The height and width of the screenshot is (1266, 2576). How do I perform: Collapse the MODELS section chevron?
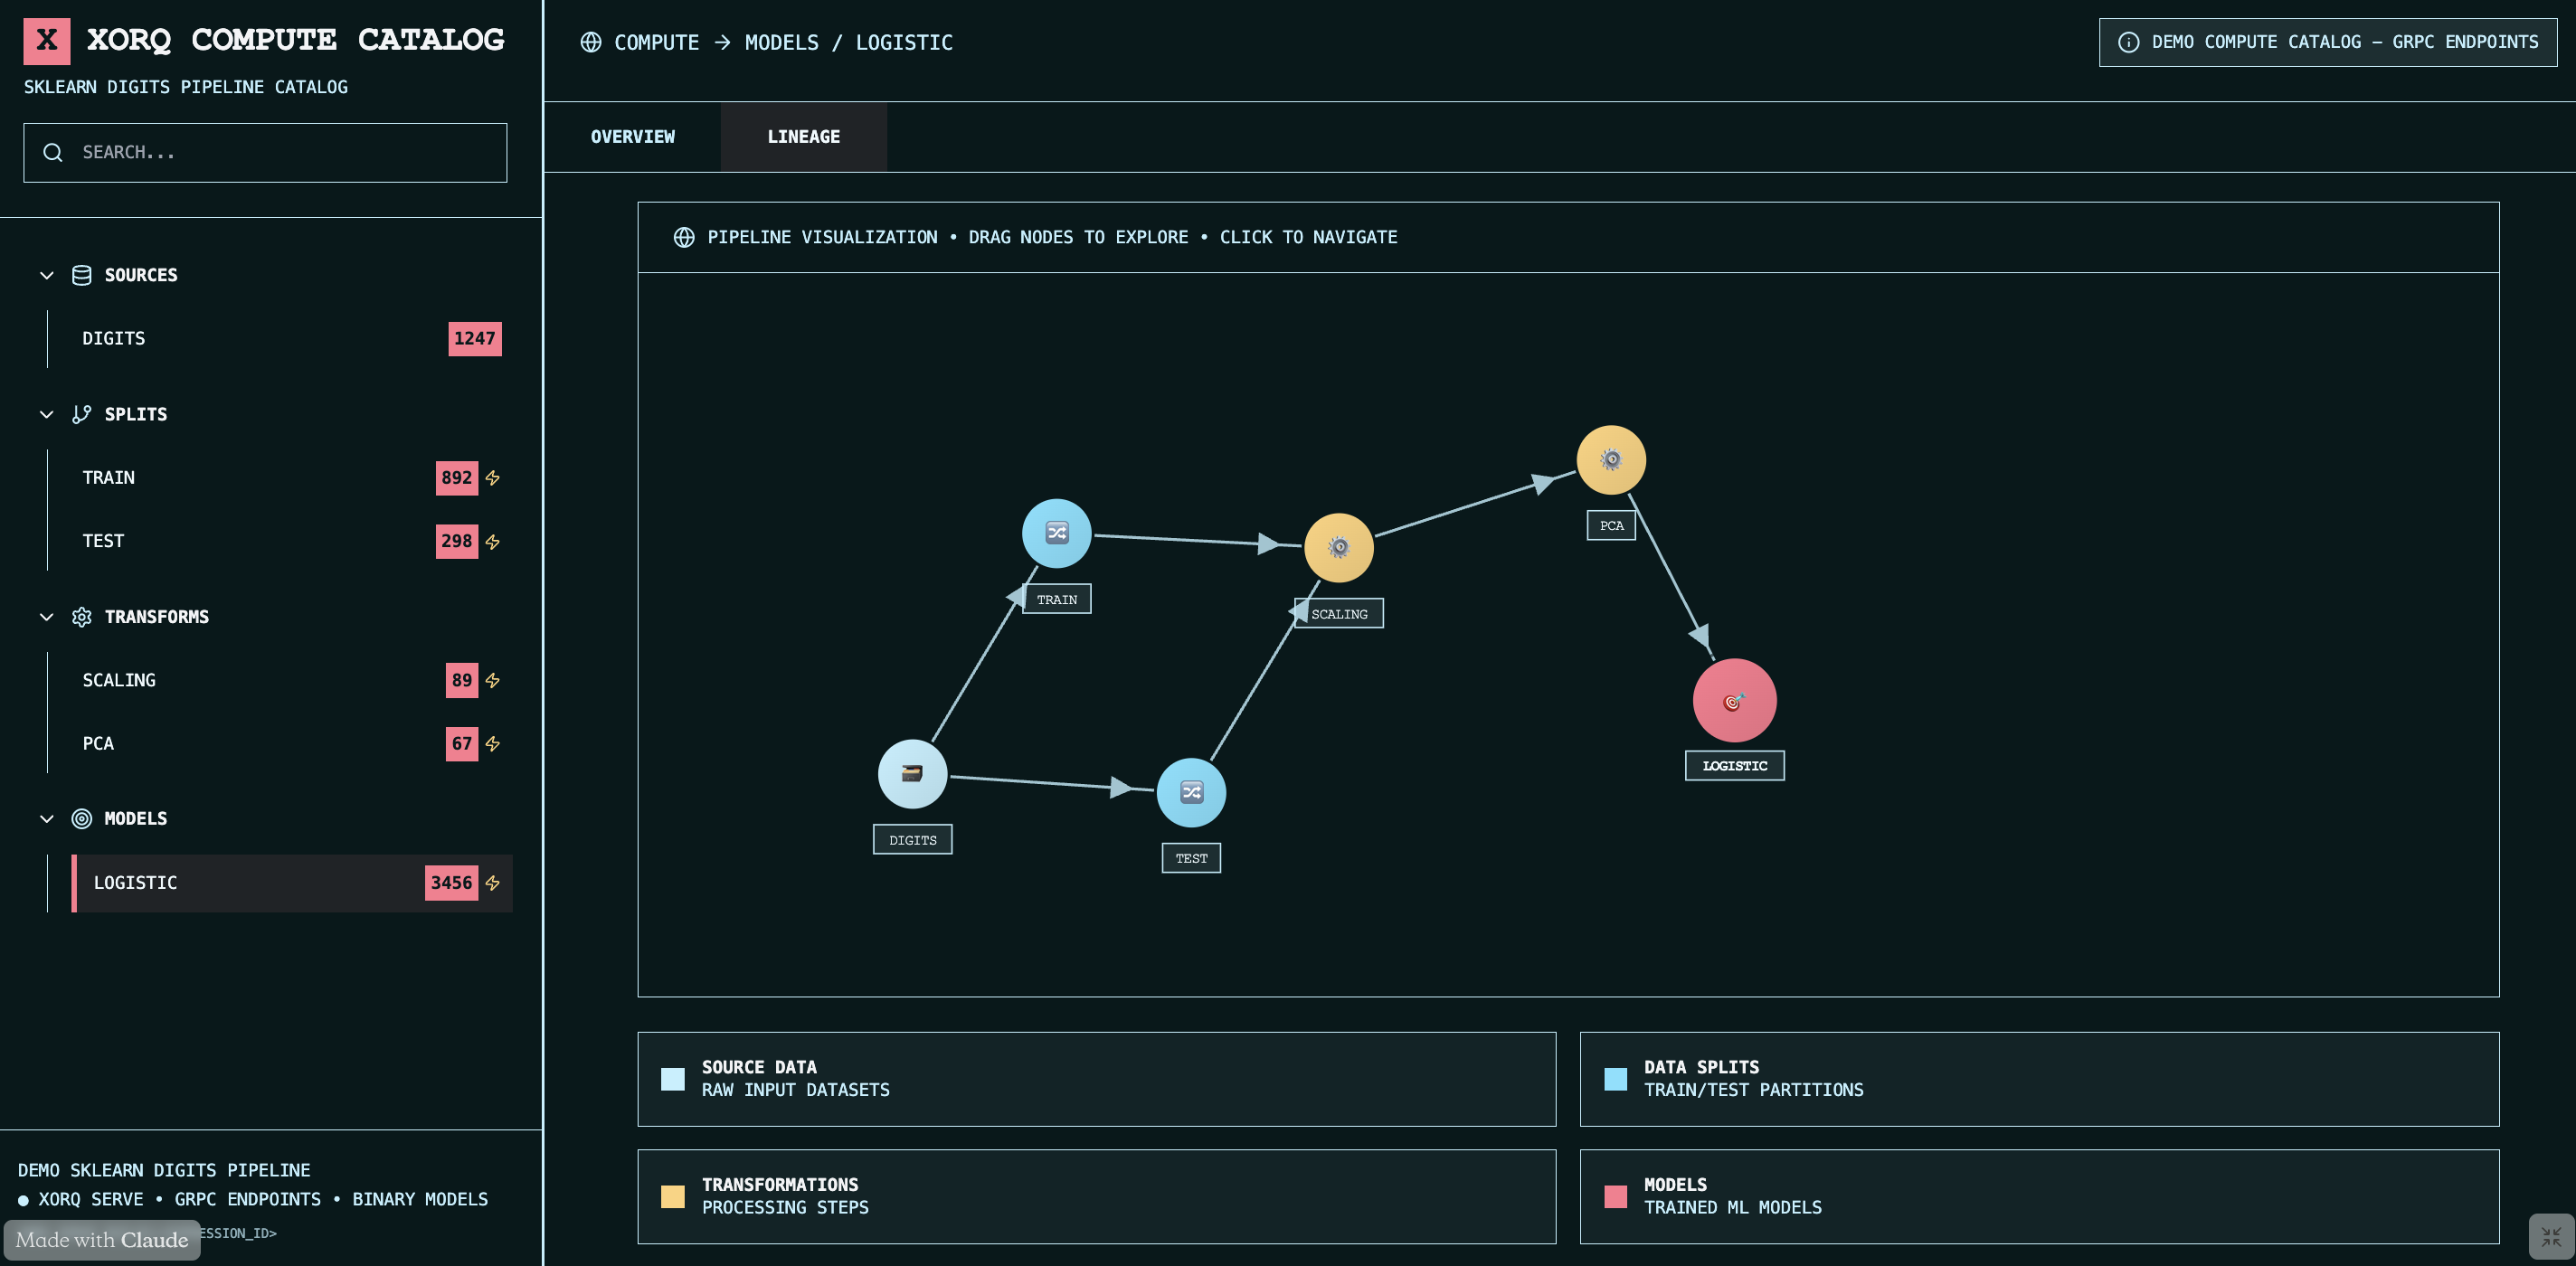47,819
